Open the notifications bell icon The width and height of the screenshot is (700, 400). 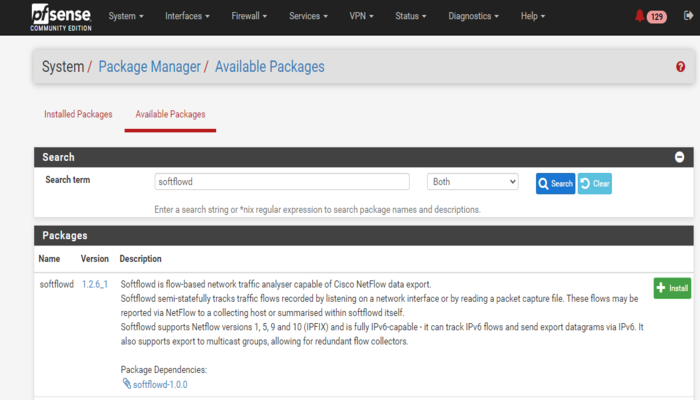[x=639, y=16]
